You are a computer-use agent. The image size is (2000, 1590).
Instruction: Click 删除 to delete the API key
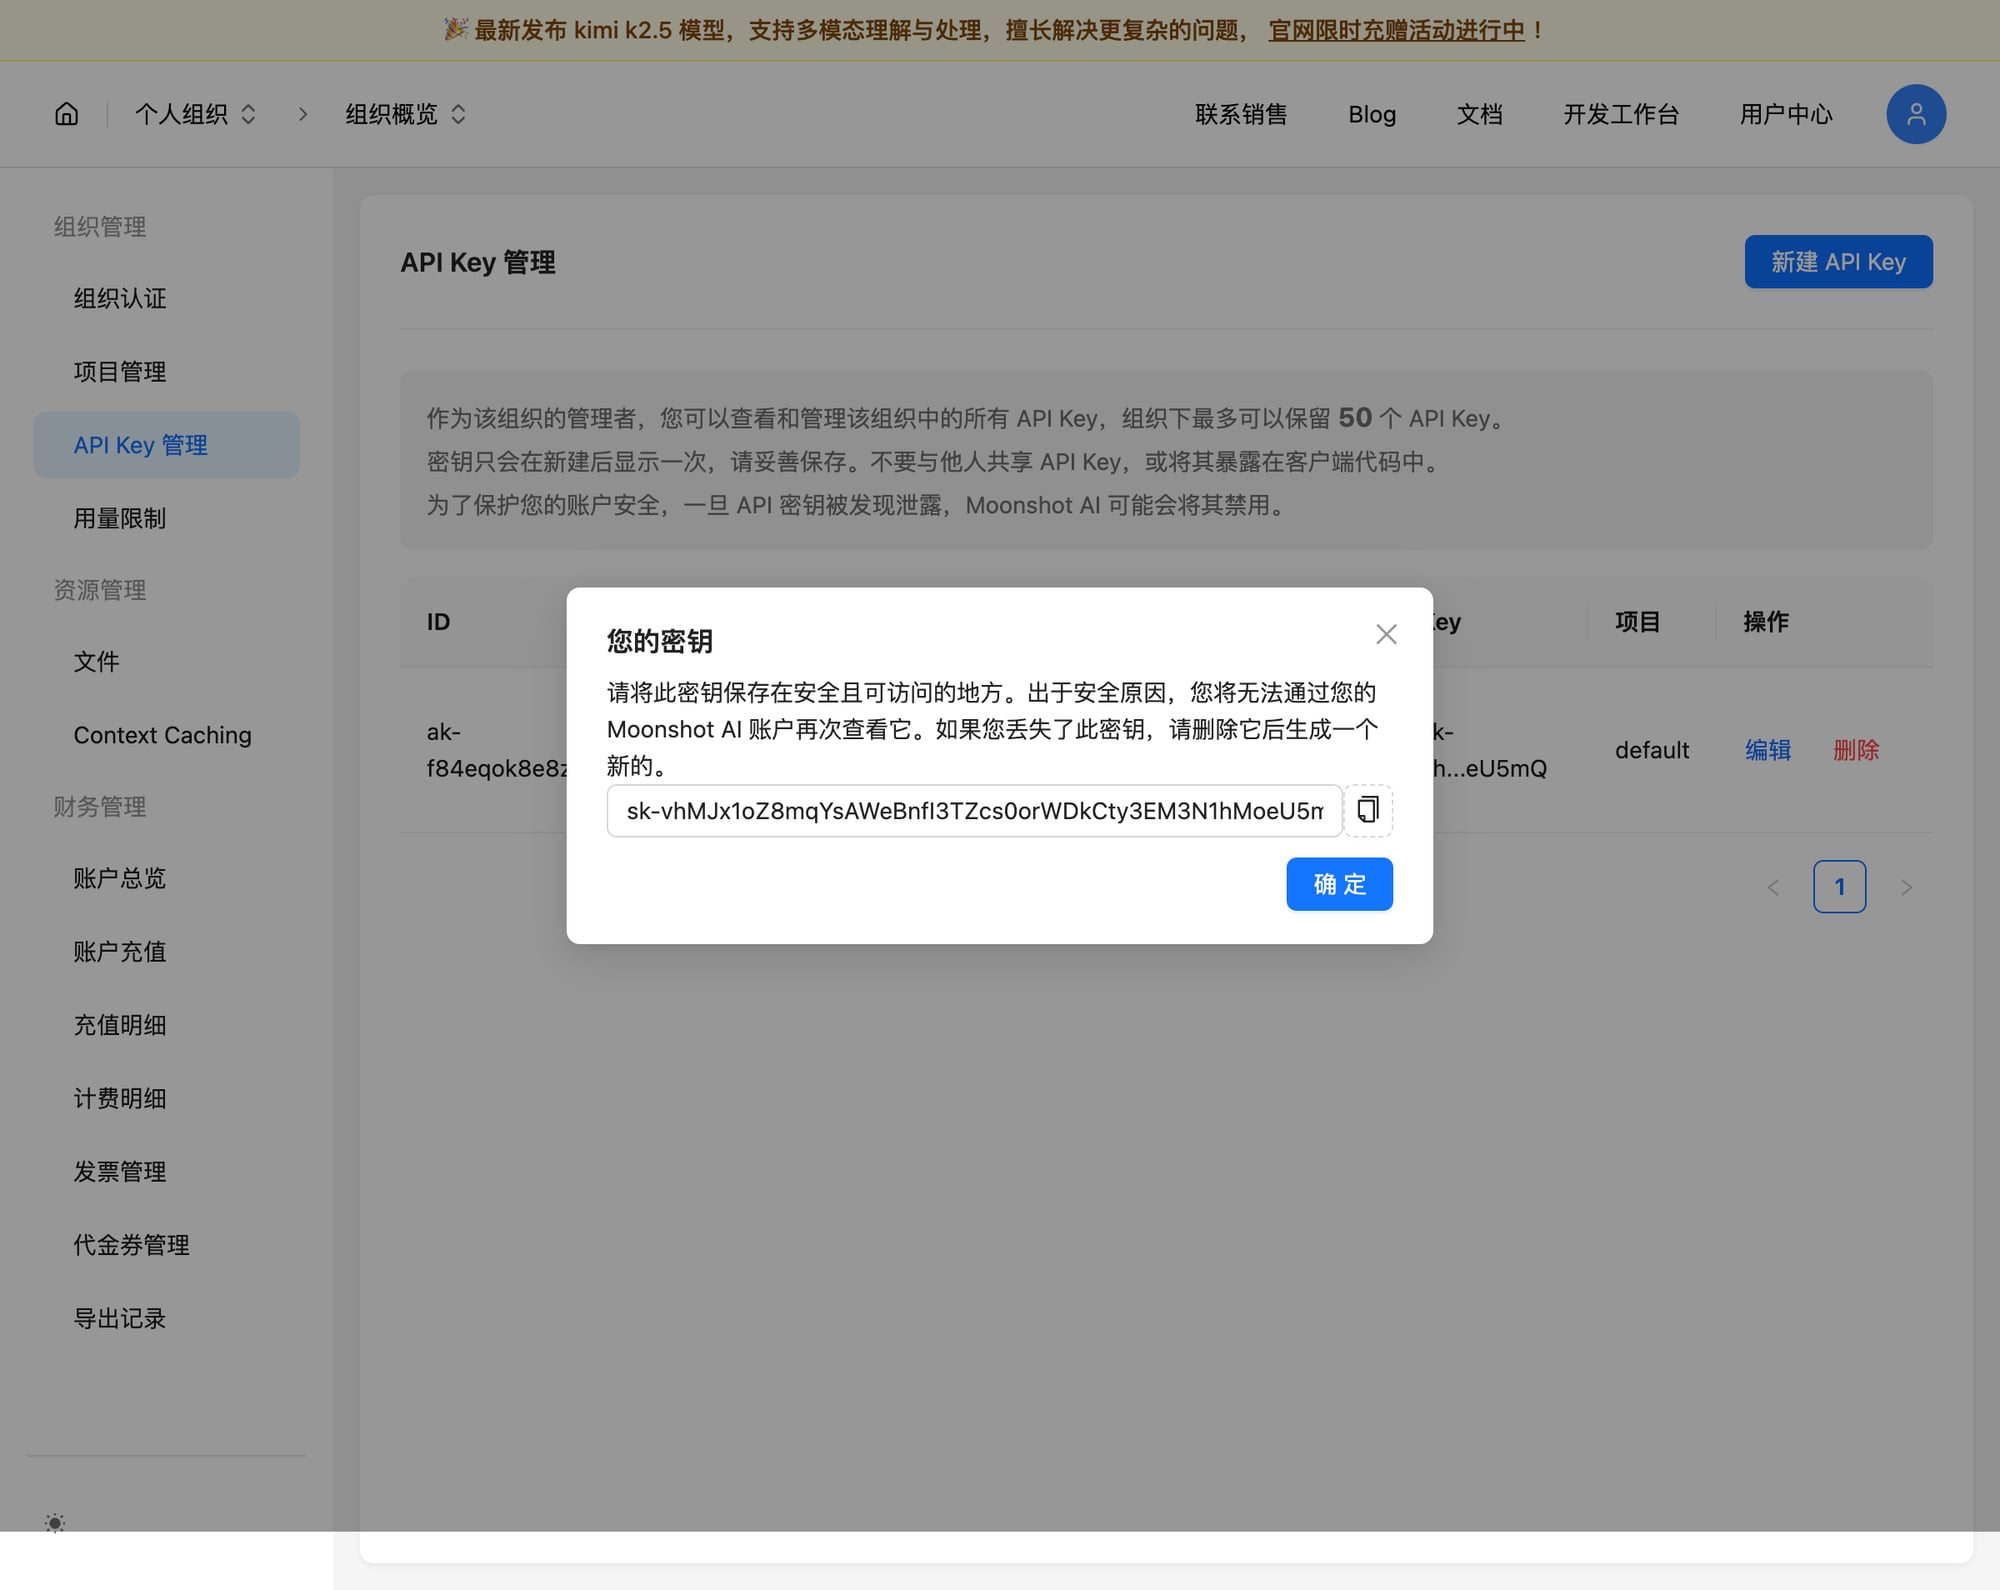point(1856,750)
